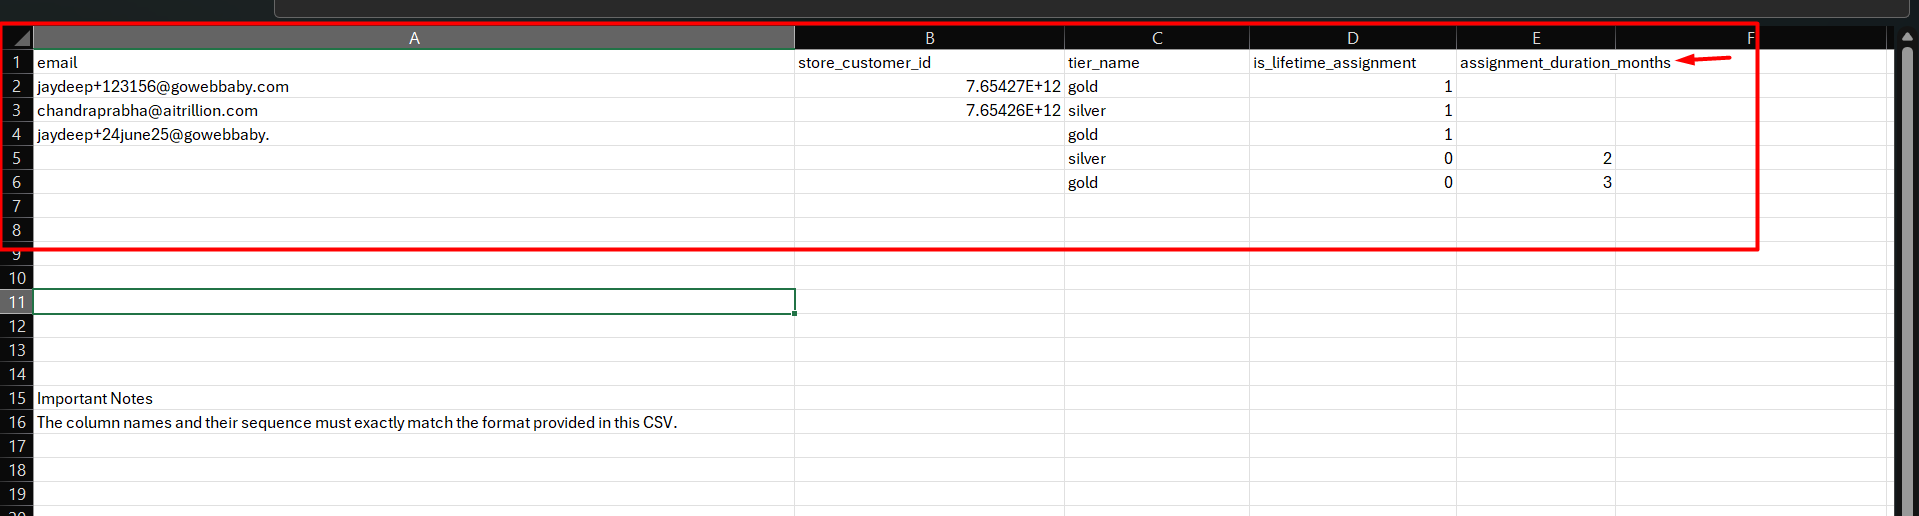
Task: Click the Select All corner triangle
Action: coord(20,38)
